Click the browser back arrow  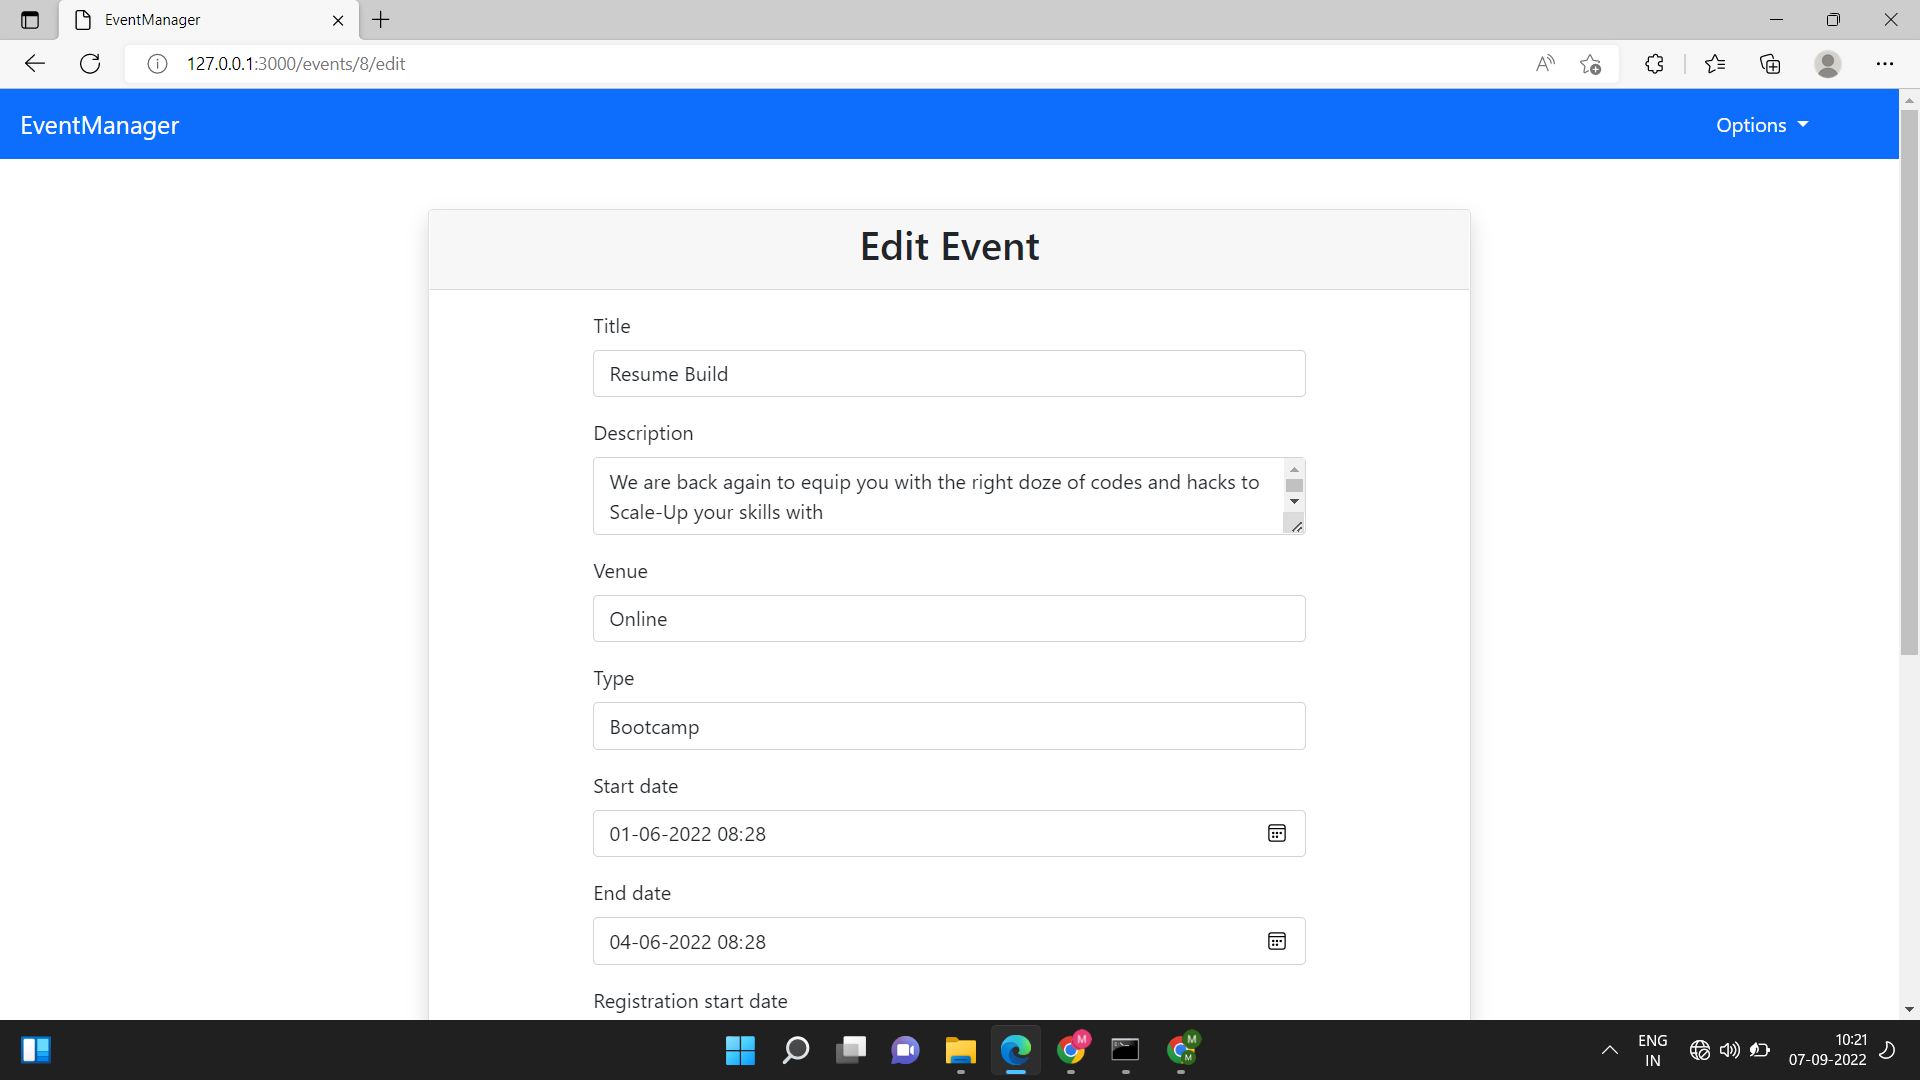click(x=35, y=64)
